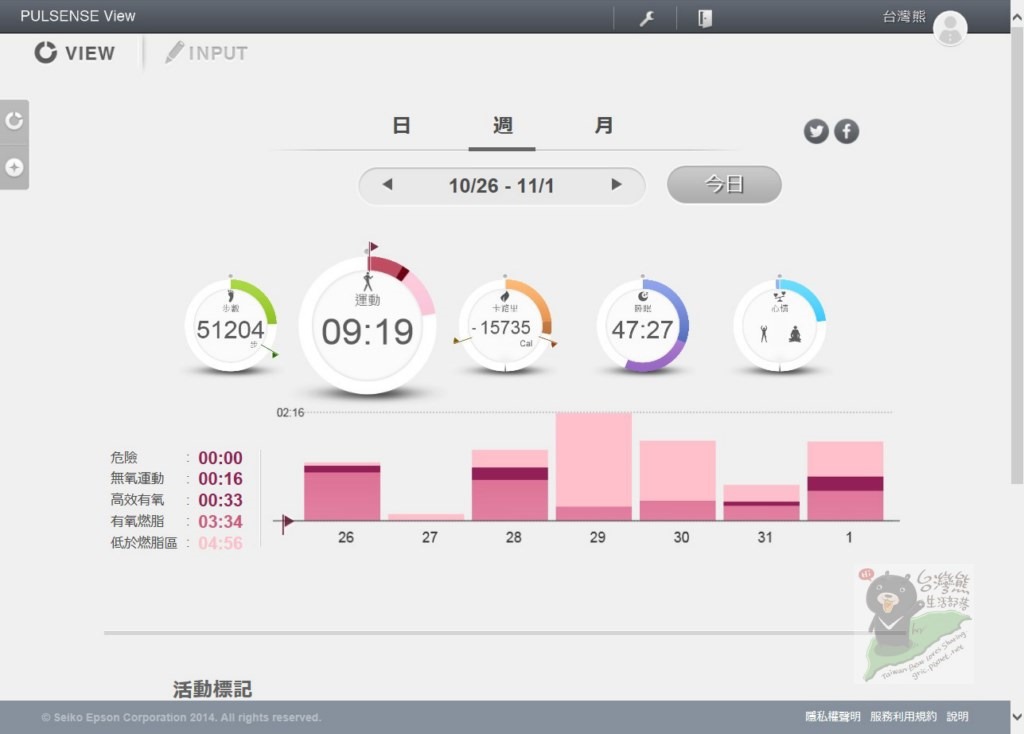The height and width of the screenshot is (734, 1024).
Task: Click the 02:16 axis label
Action: click(x=290, y=413)
